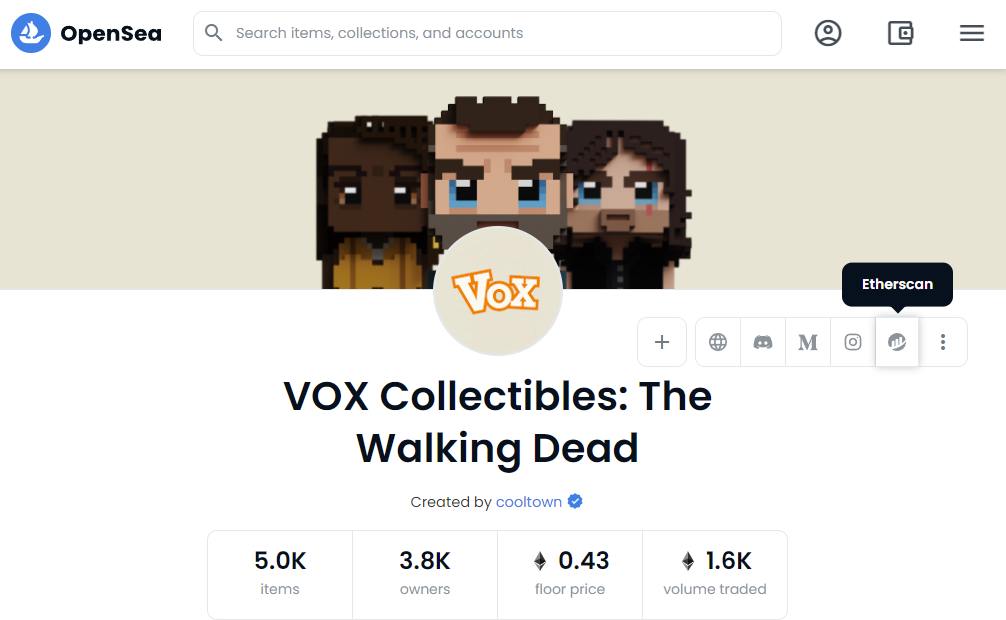Screen dimensions: 1006x620
Task: Click the search magnifier icon
Action: [x=214, y=33]
